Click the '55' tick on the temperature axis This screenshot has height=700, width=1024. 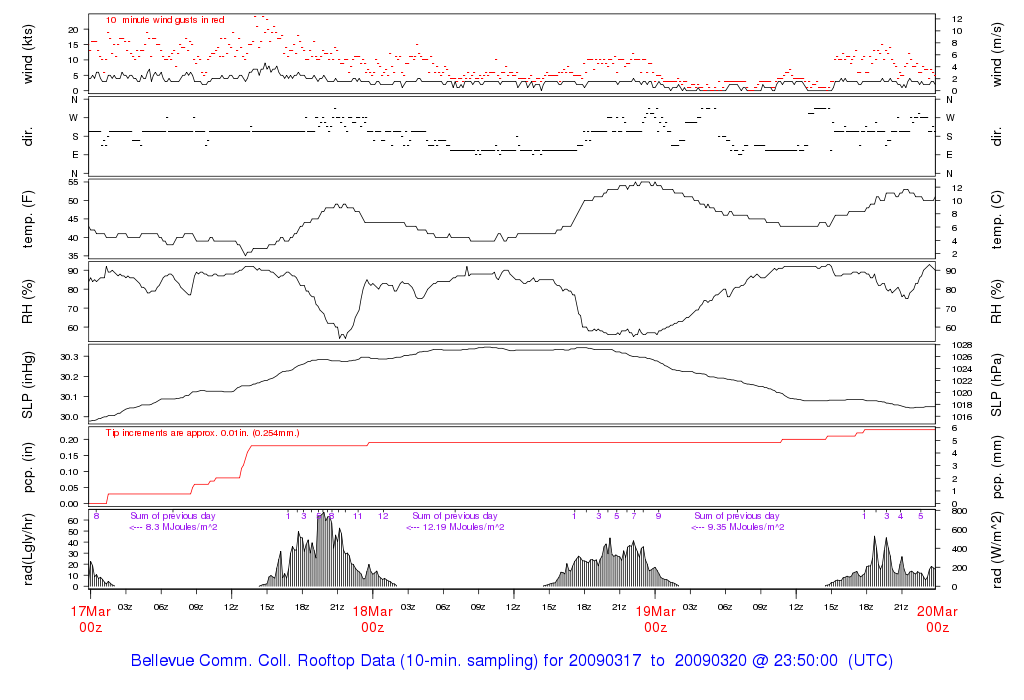click(x=73, y=182)
